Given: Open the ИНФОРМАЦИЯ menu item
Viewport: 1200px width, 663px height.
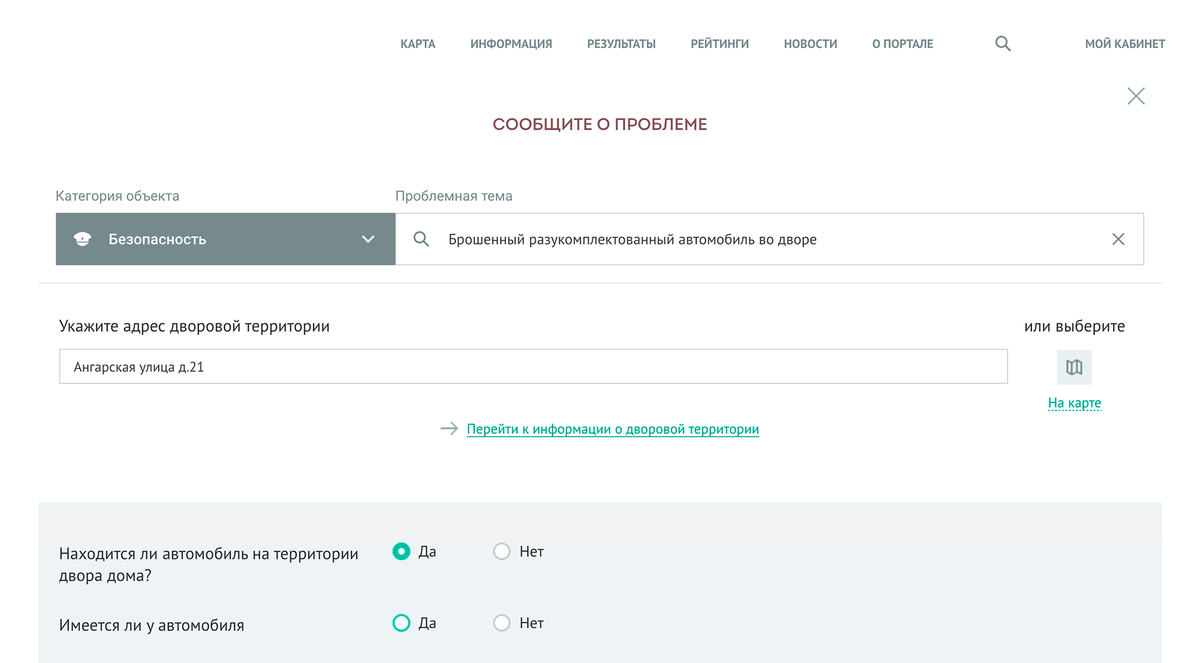Looking at the screenshot, I should pos(511,44).
